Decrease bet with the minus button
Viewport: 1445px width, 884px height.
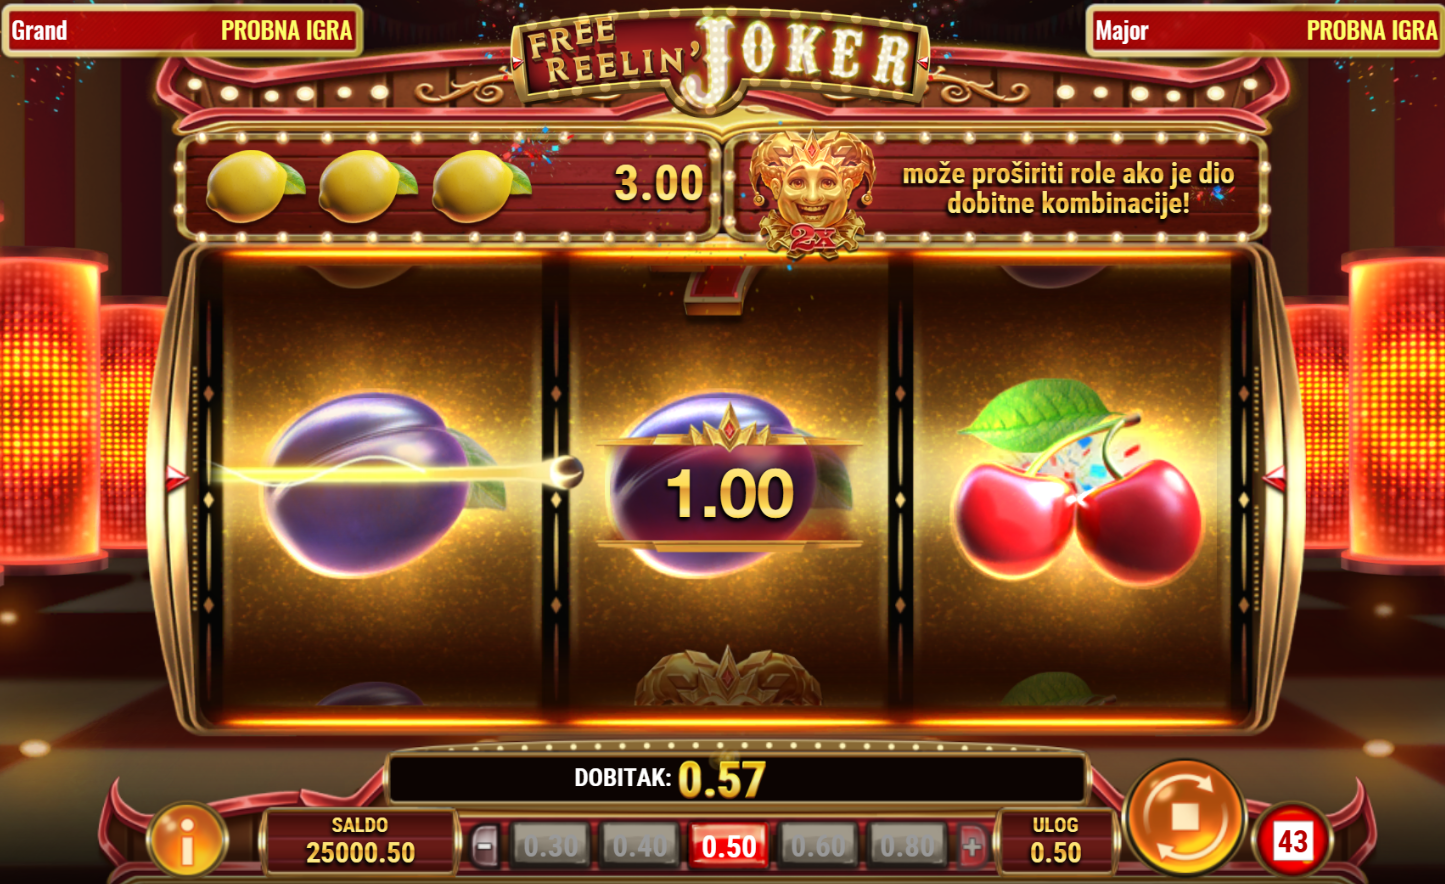click(x=485, y=847)
